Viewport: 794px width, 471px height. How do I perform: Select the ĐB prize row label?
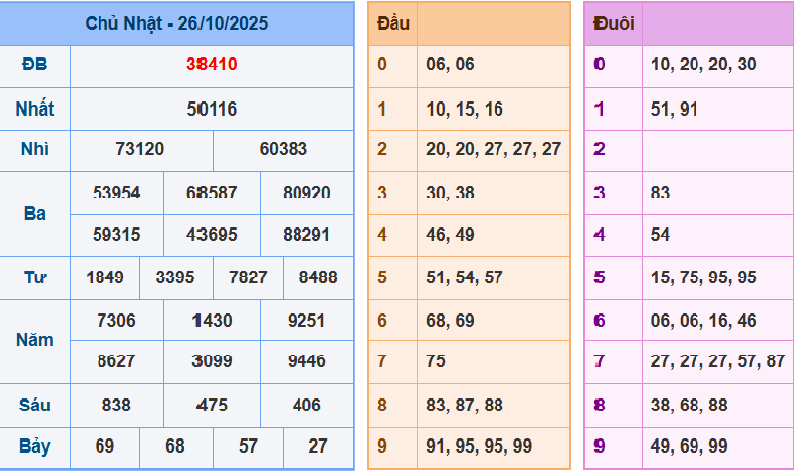(34, 65)
